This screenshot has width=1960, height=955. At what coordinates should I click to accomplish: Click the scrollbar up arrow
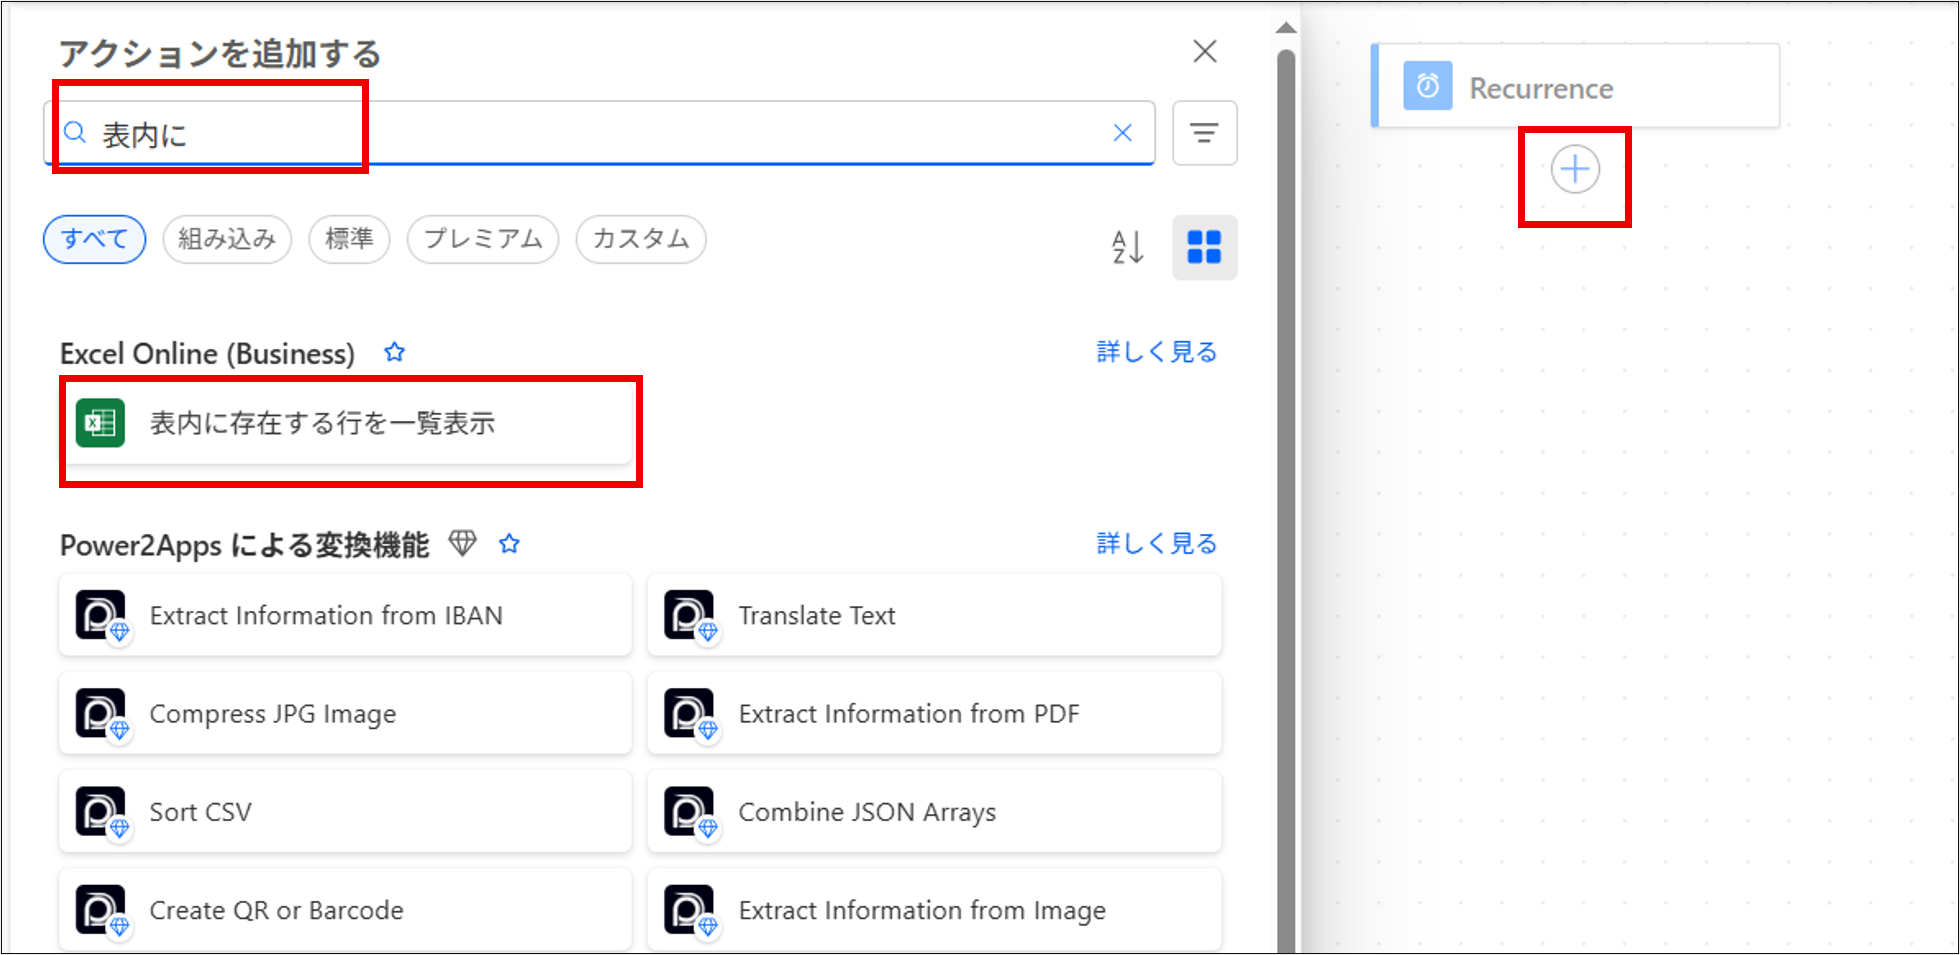pyautogui.click(x=1286, y=28)
